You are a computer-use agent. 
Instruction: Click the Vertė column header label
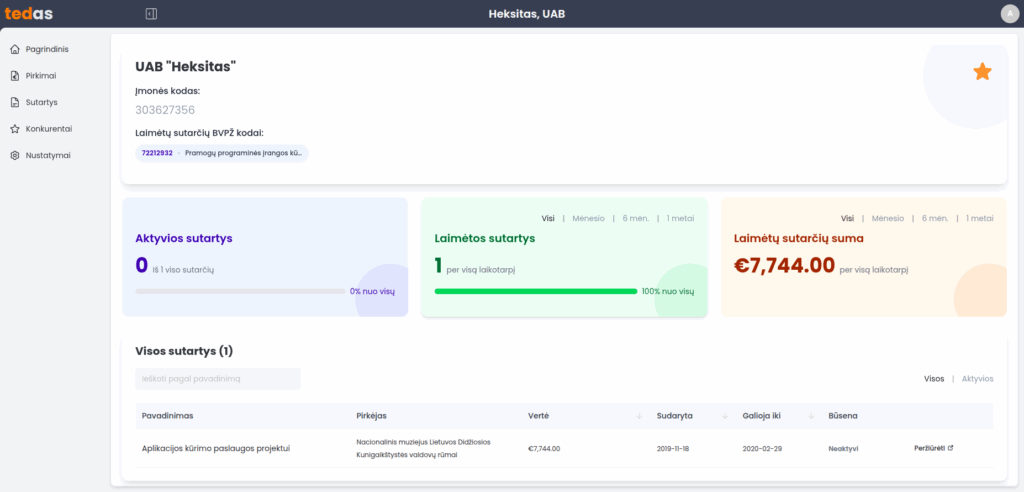(537, 416)
